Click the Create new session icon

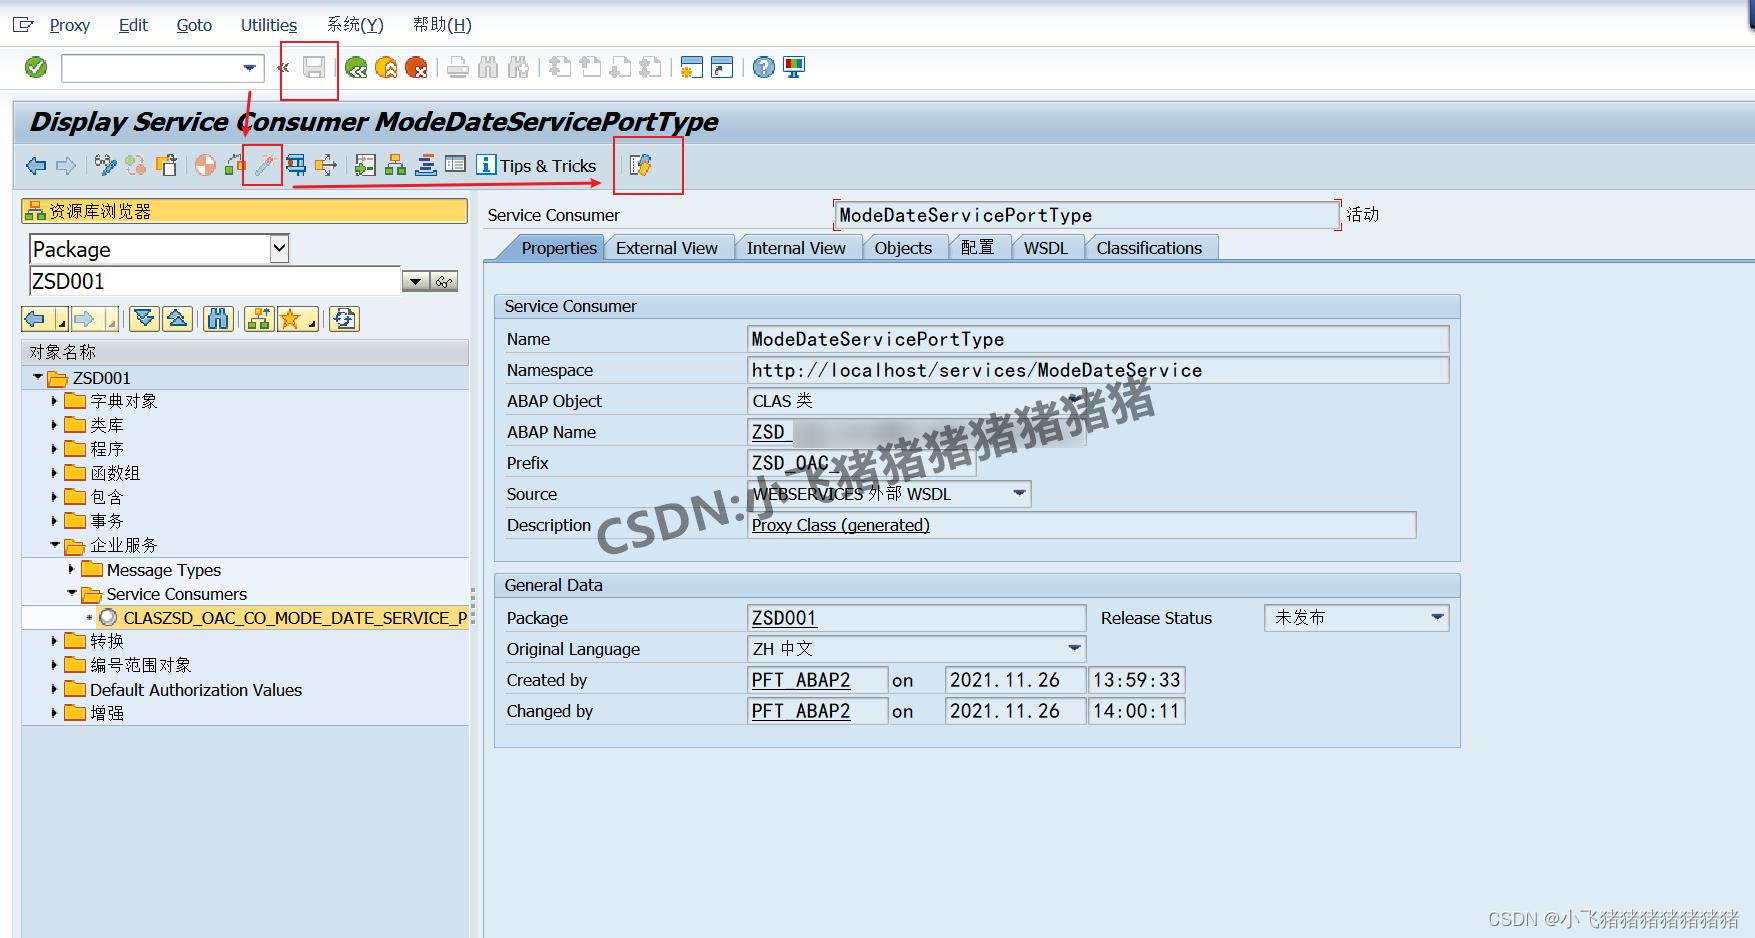691,67
